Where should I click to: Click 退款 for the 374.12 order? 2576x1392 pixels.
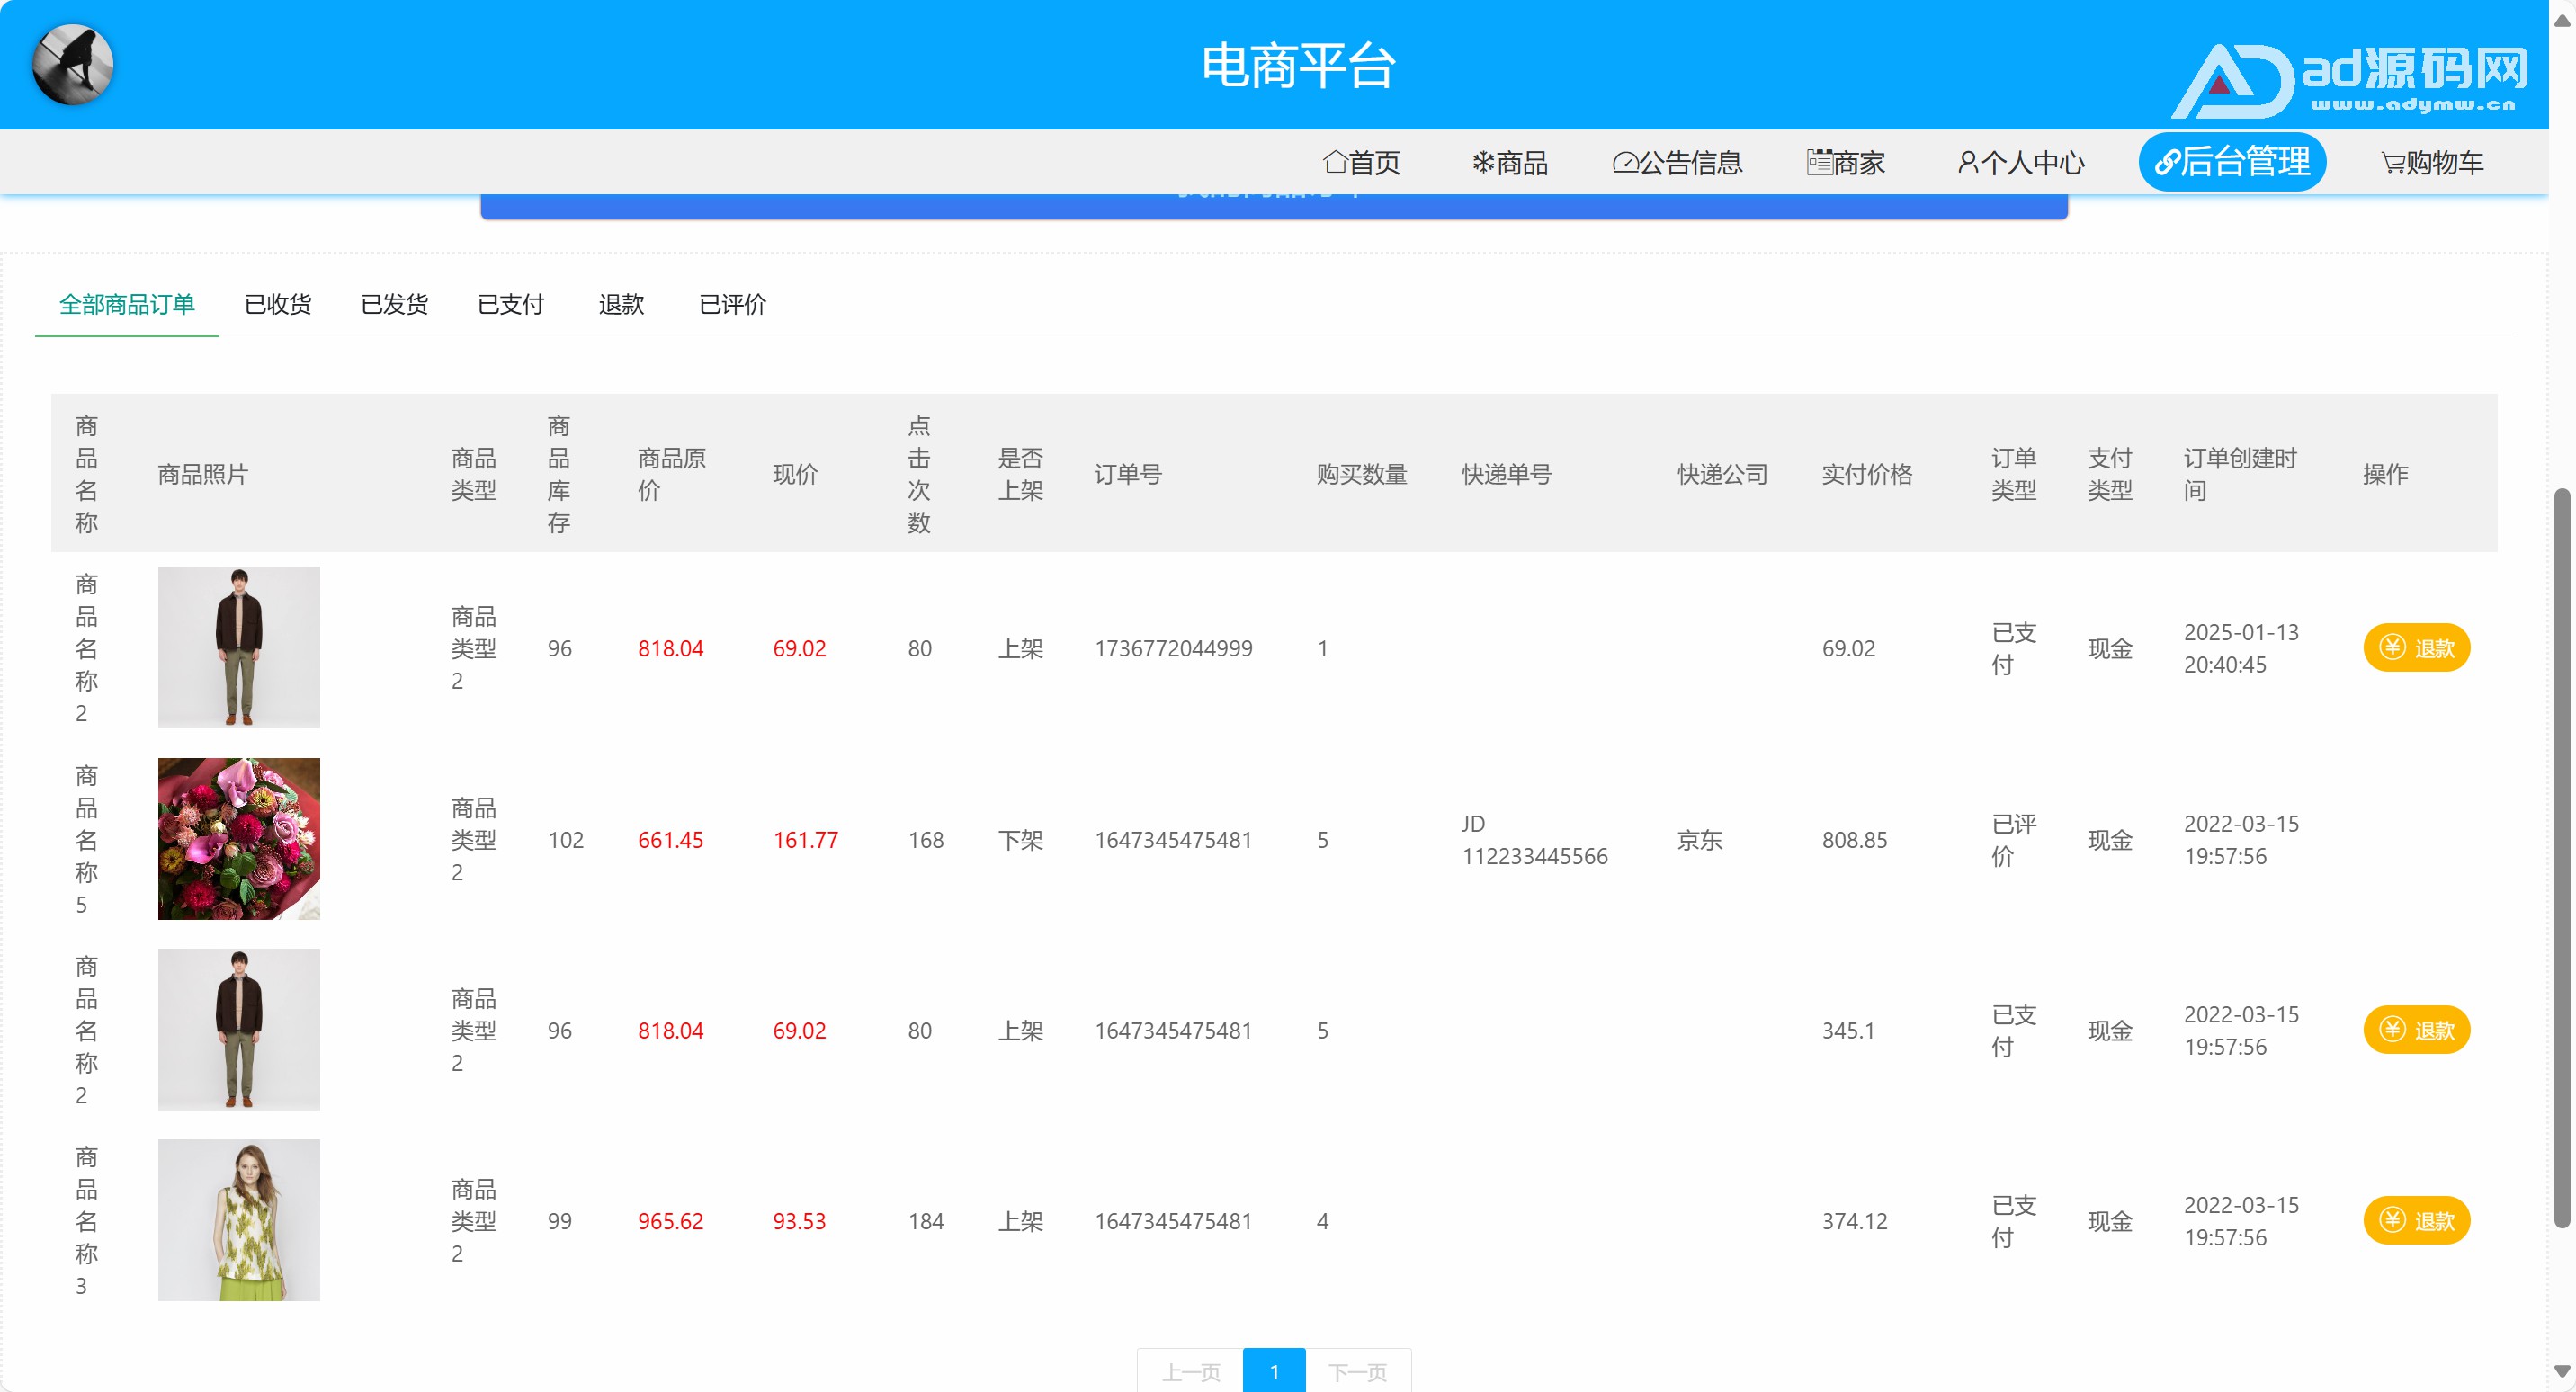point(2415,1221)
